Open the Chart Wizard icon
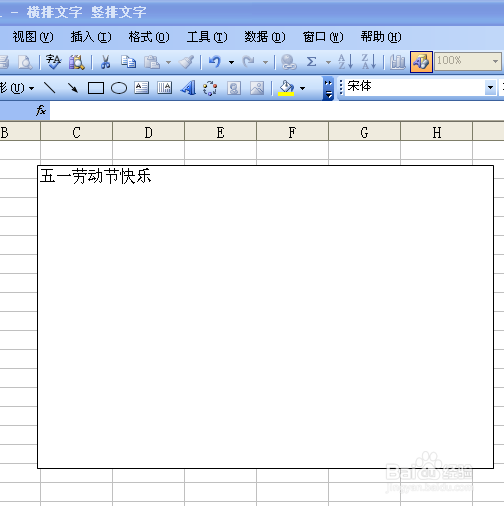The width and height of the screenshot is (504, 506). pyautogui.click(x=397, y=62)
